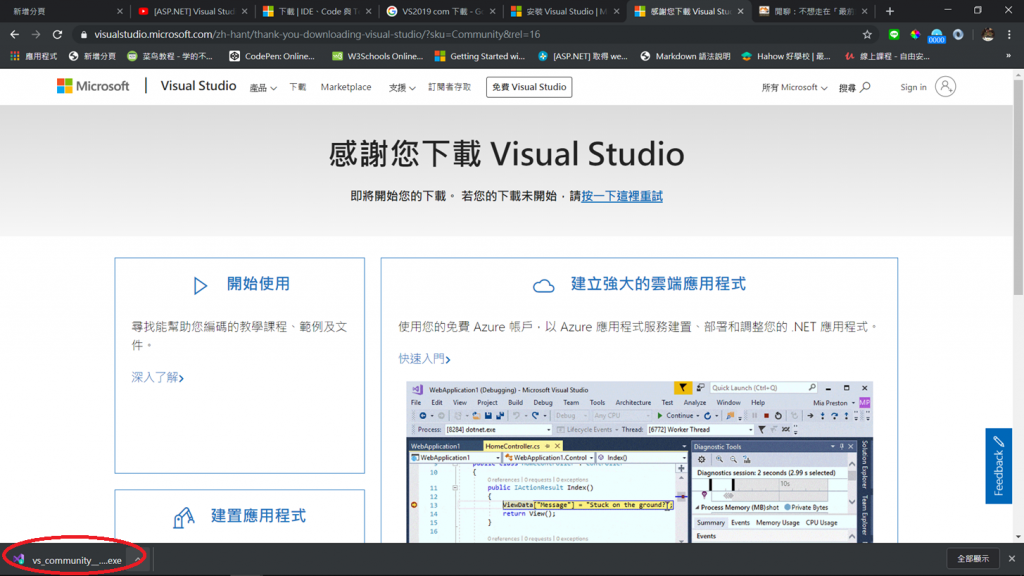Screen dimensions: 1024x576
Task: Close the VS2019.com 下載 Google tab
Action: 492,11
